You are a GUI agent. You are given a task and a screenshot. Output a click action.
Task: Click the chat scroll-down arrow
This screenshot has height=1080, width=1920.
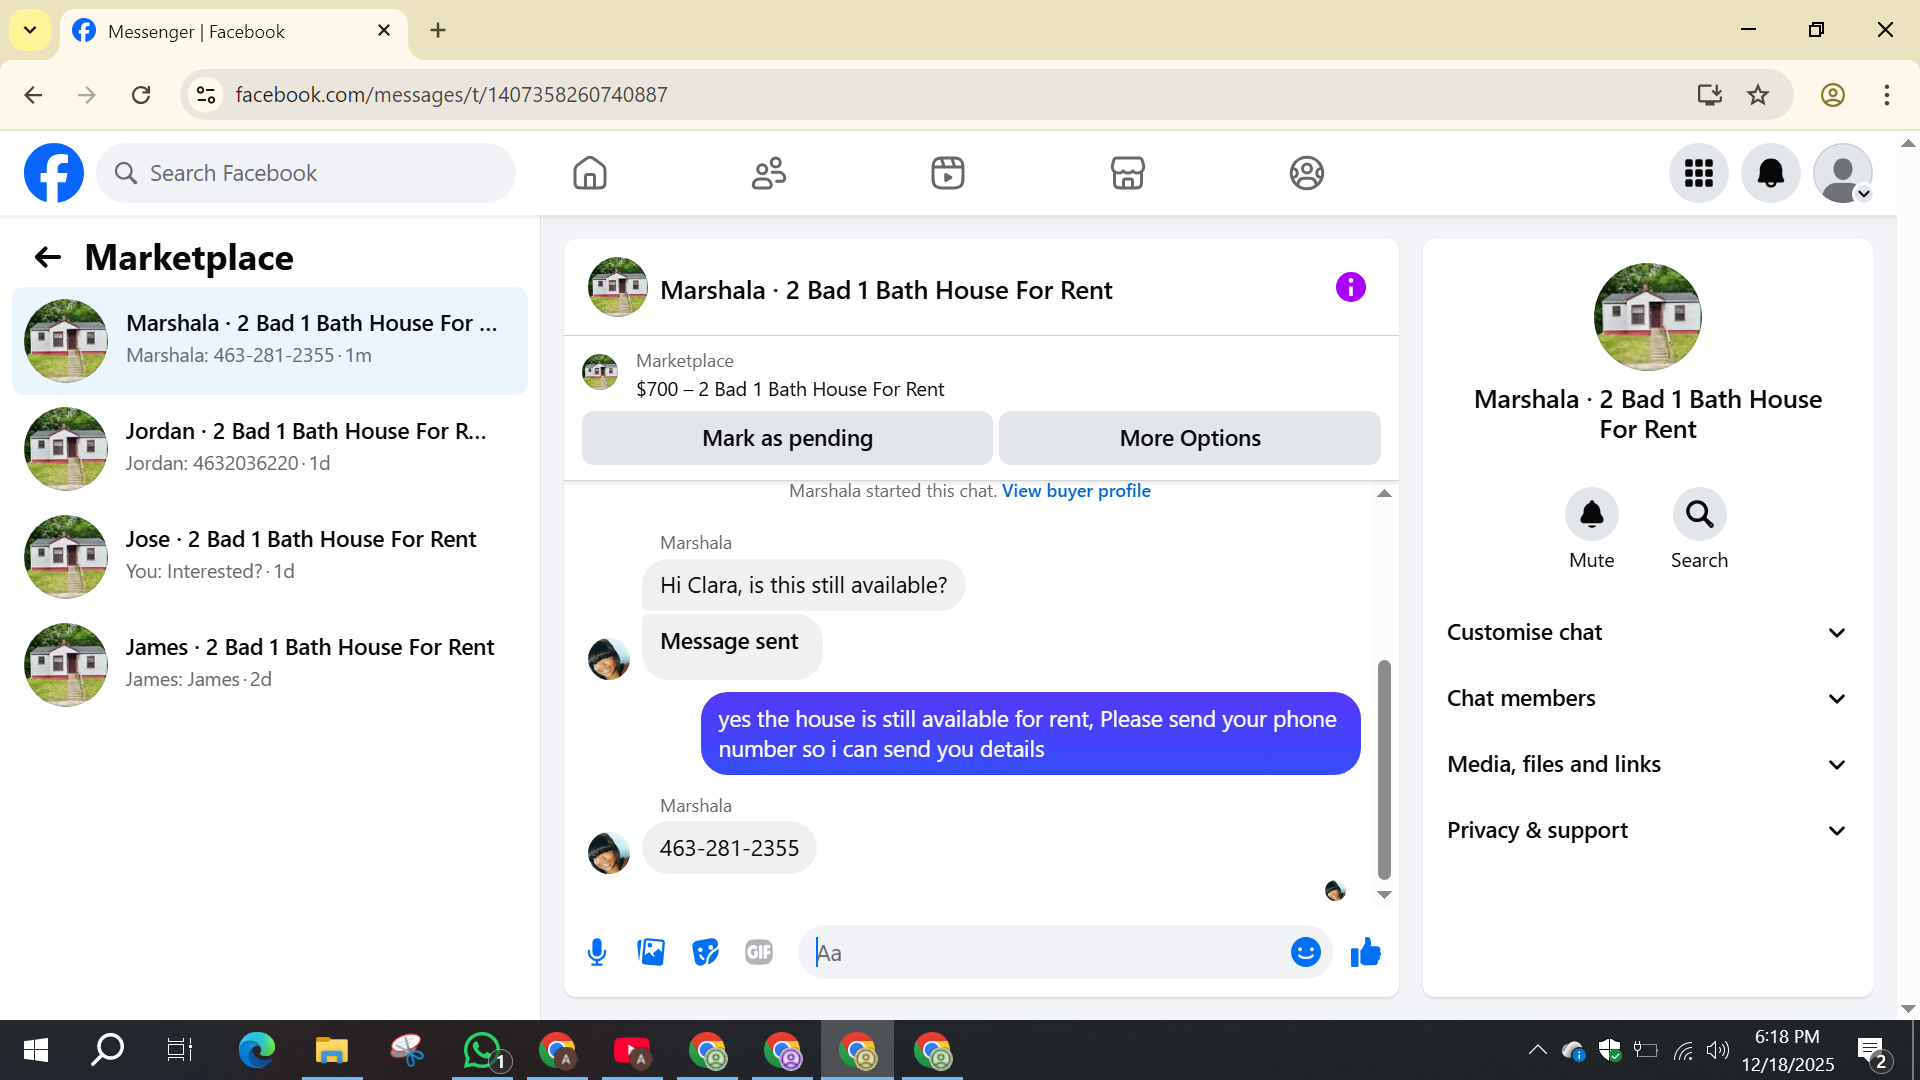[1384, 895]
